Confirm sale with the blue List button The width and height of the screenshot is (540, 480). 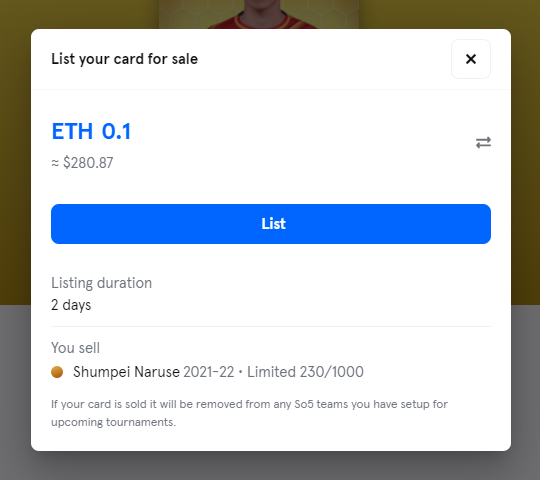coord(271,224)
